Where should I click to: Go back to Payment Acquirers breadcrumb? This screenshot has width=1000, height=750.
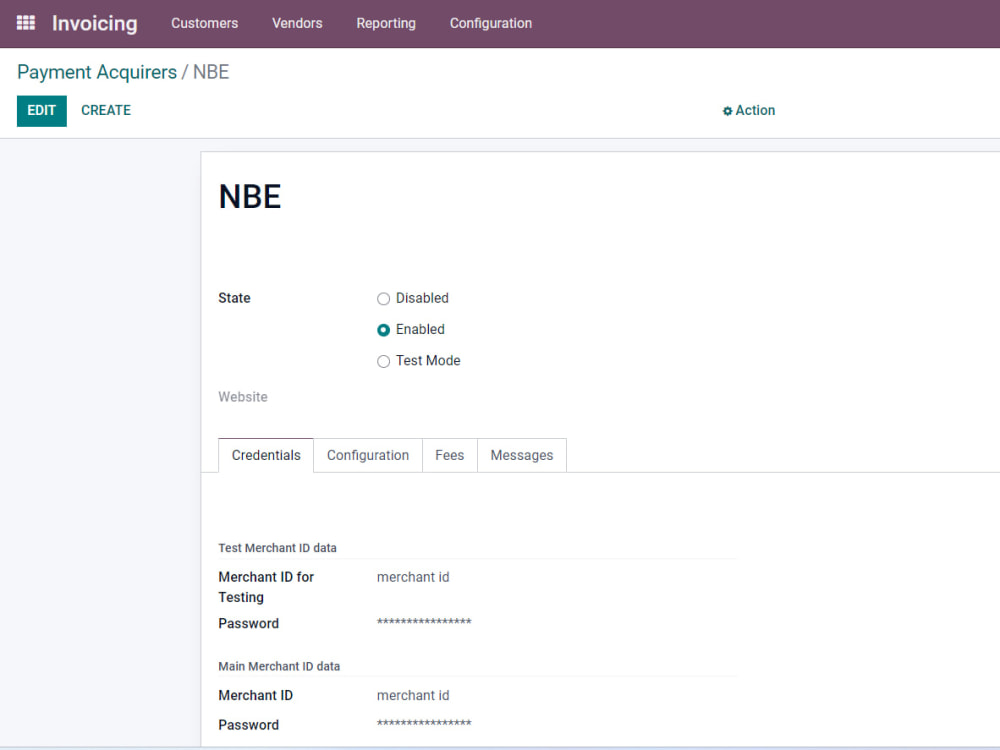(97, 72)
